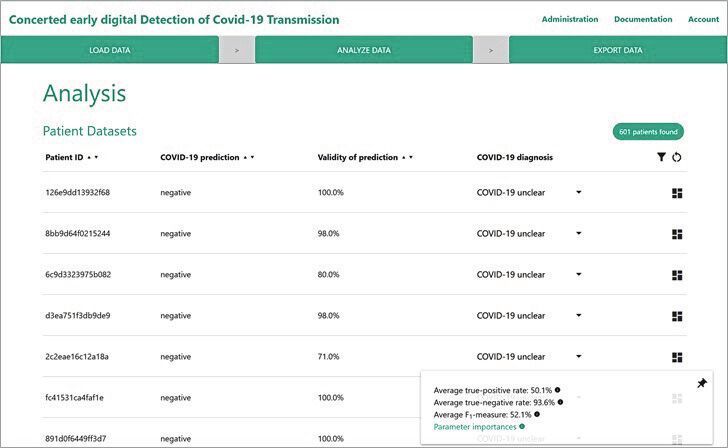This screenshot has width=728, height=448.
Task: Open details grid icon for patient d3ea751f3db9de9
Action: pos(677,316)
